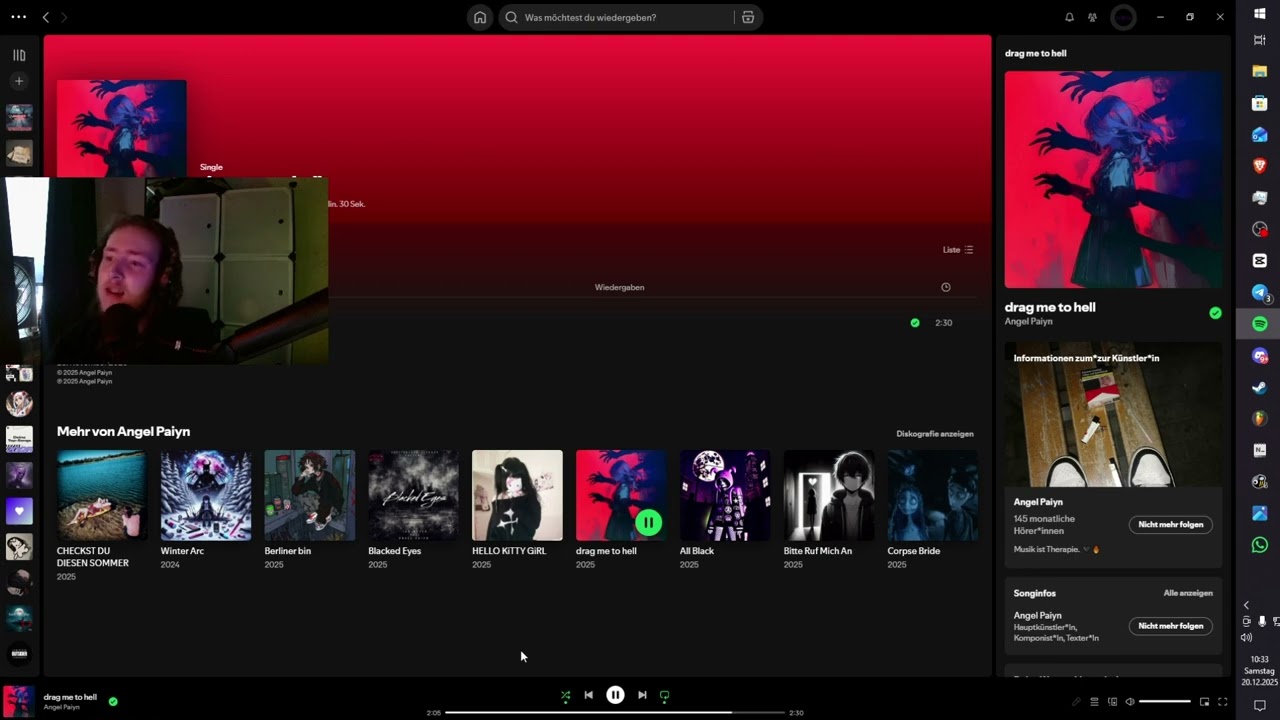The width and height of the screenshot is (1280, 720).
Task: Open Bitte Ruf Mich An album
Action: tap(829, 495)
